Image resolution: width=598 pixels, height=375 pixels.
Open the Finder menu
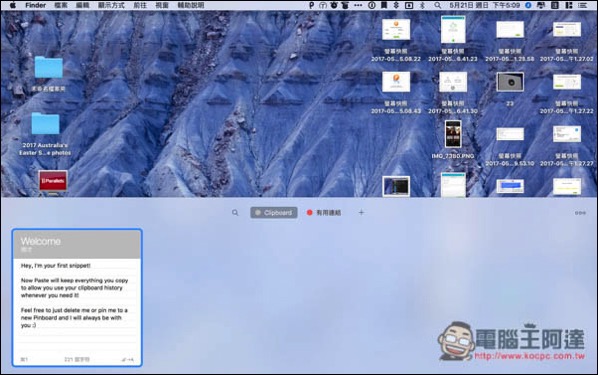[35, 5]
